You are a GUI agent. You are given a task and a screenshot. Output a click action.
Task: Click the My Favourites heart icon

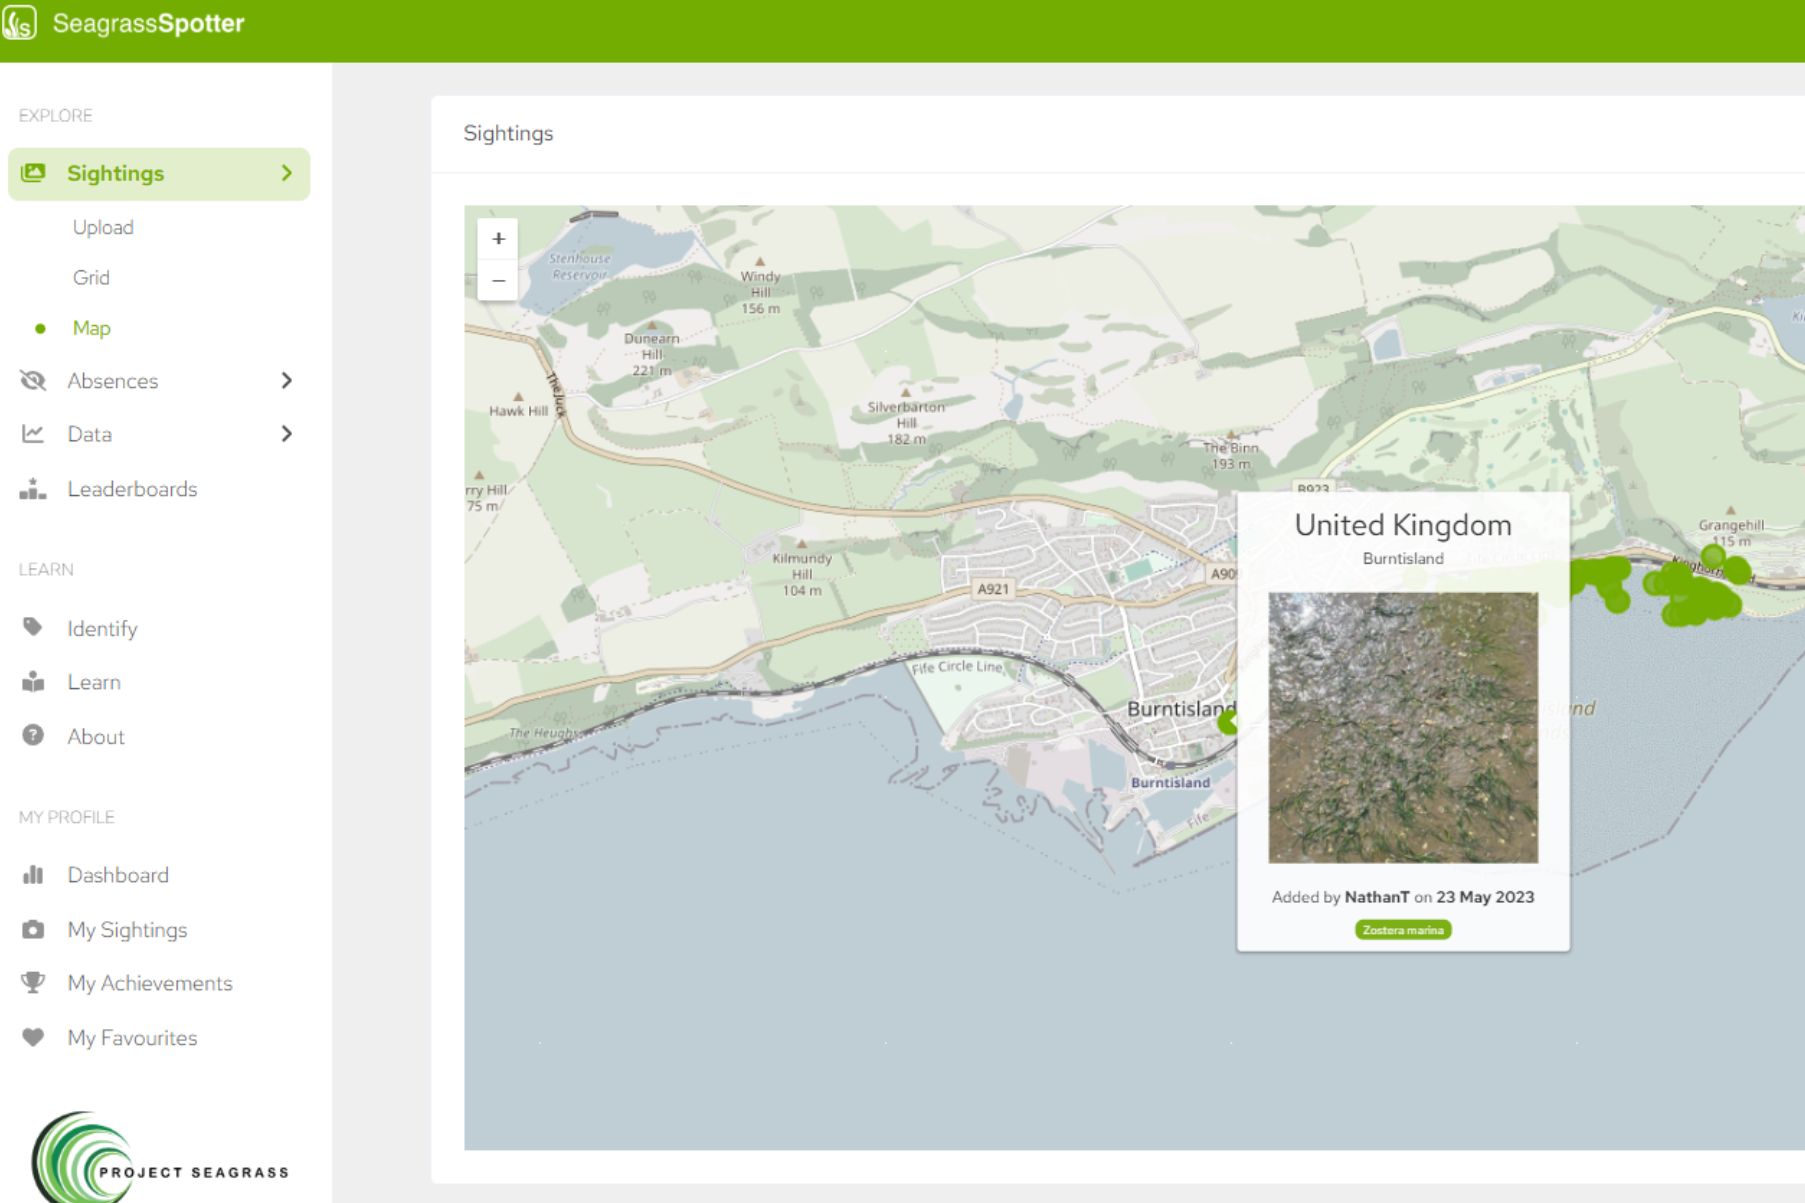(x=33, y=1038)
